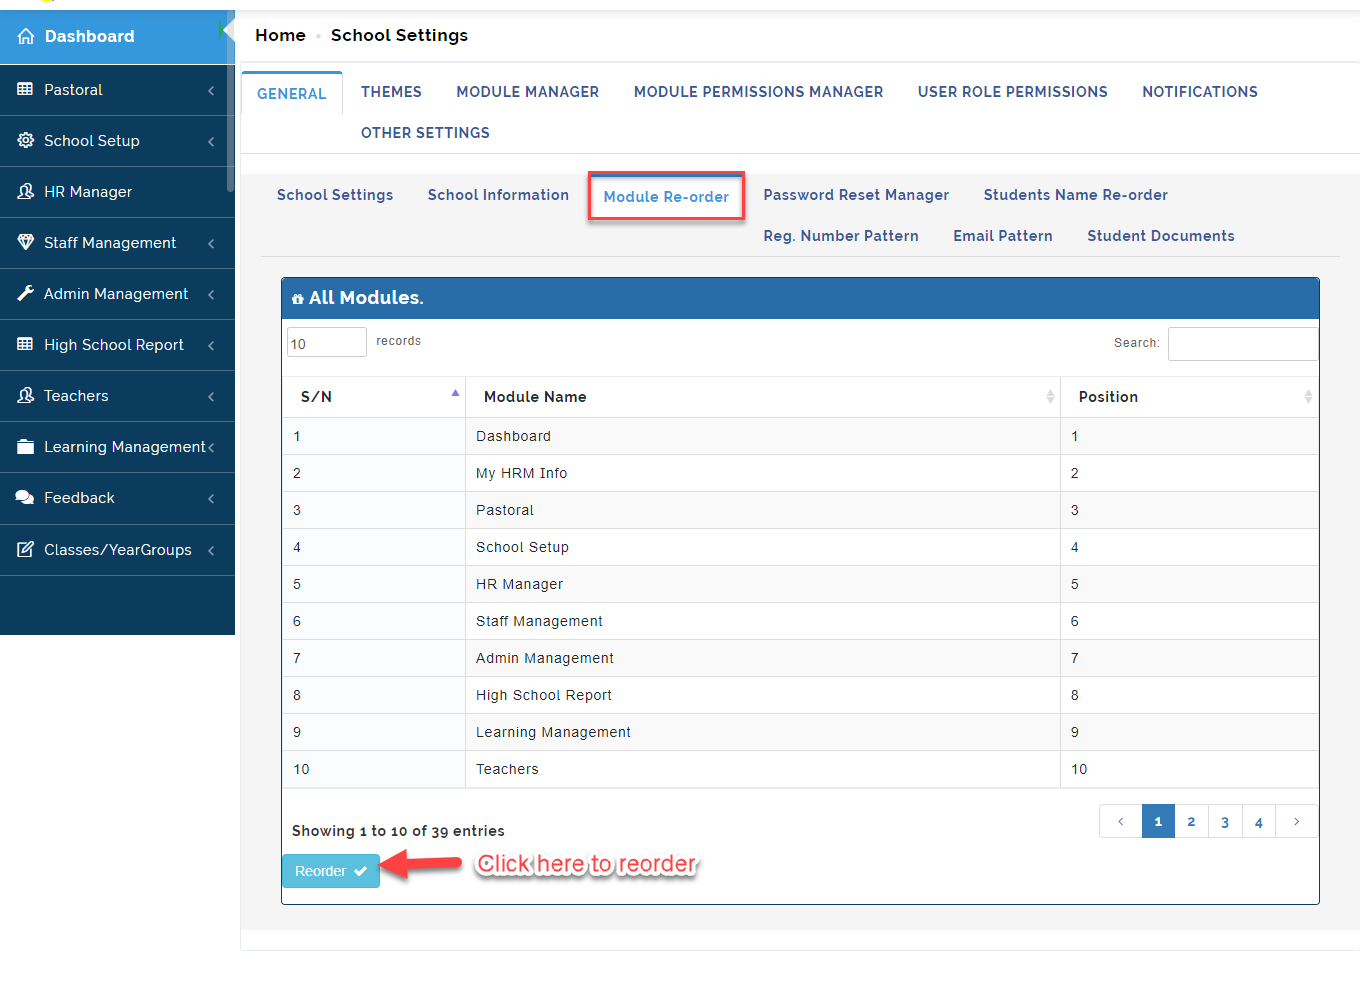This screenshot has width=1360, height=983.
Task: Sort table by Module Name arrows
Action: point(1050,397)
